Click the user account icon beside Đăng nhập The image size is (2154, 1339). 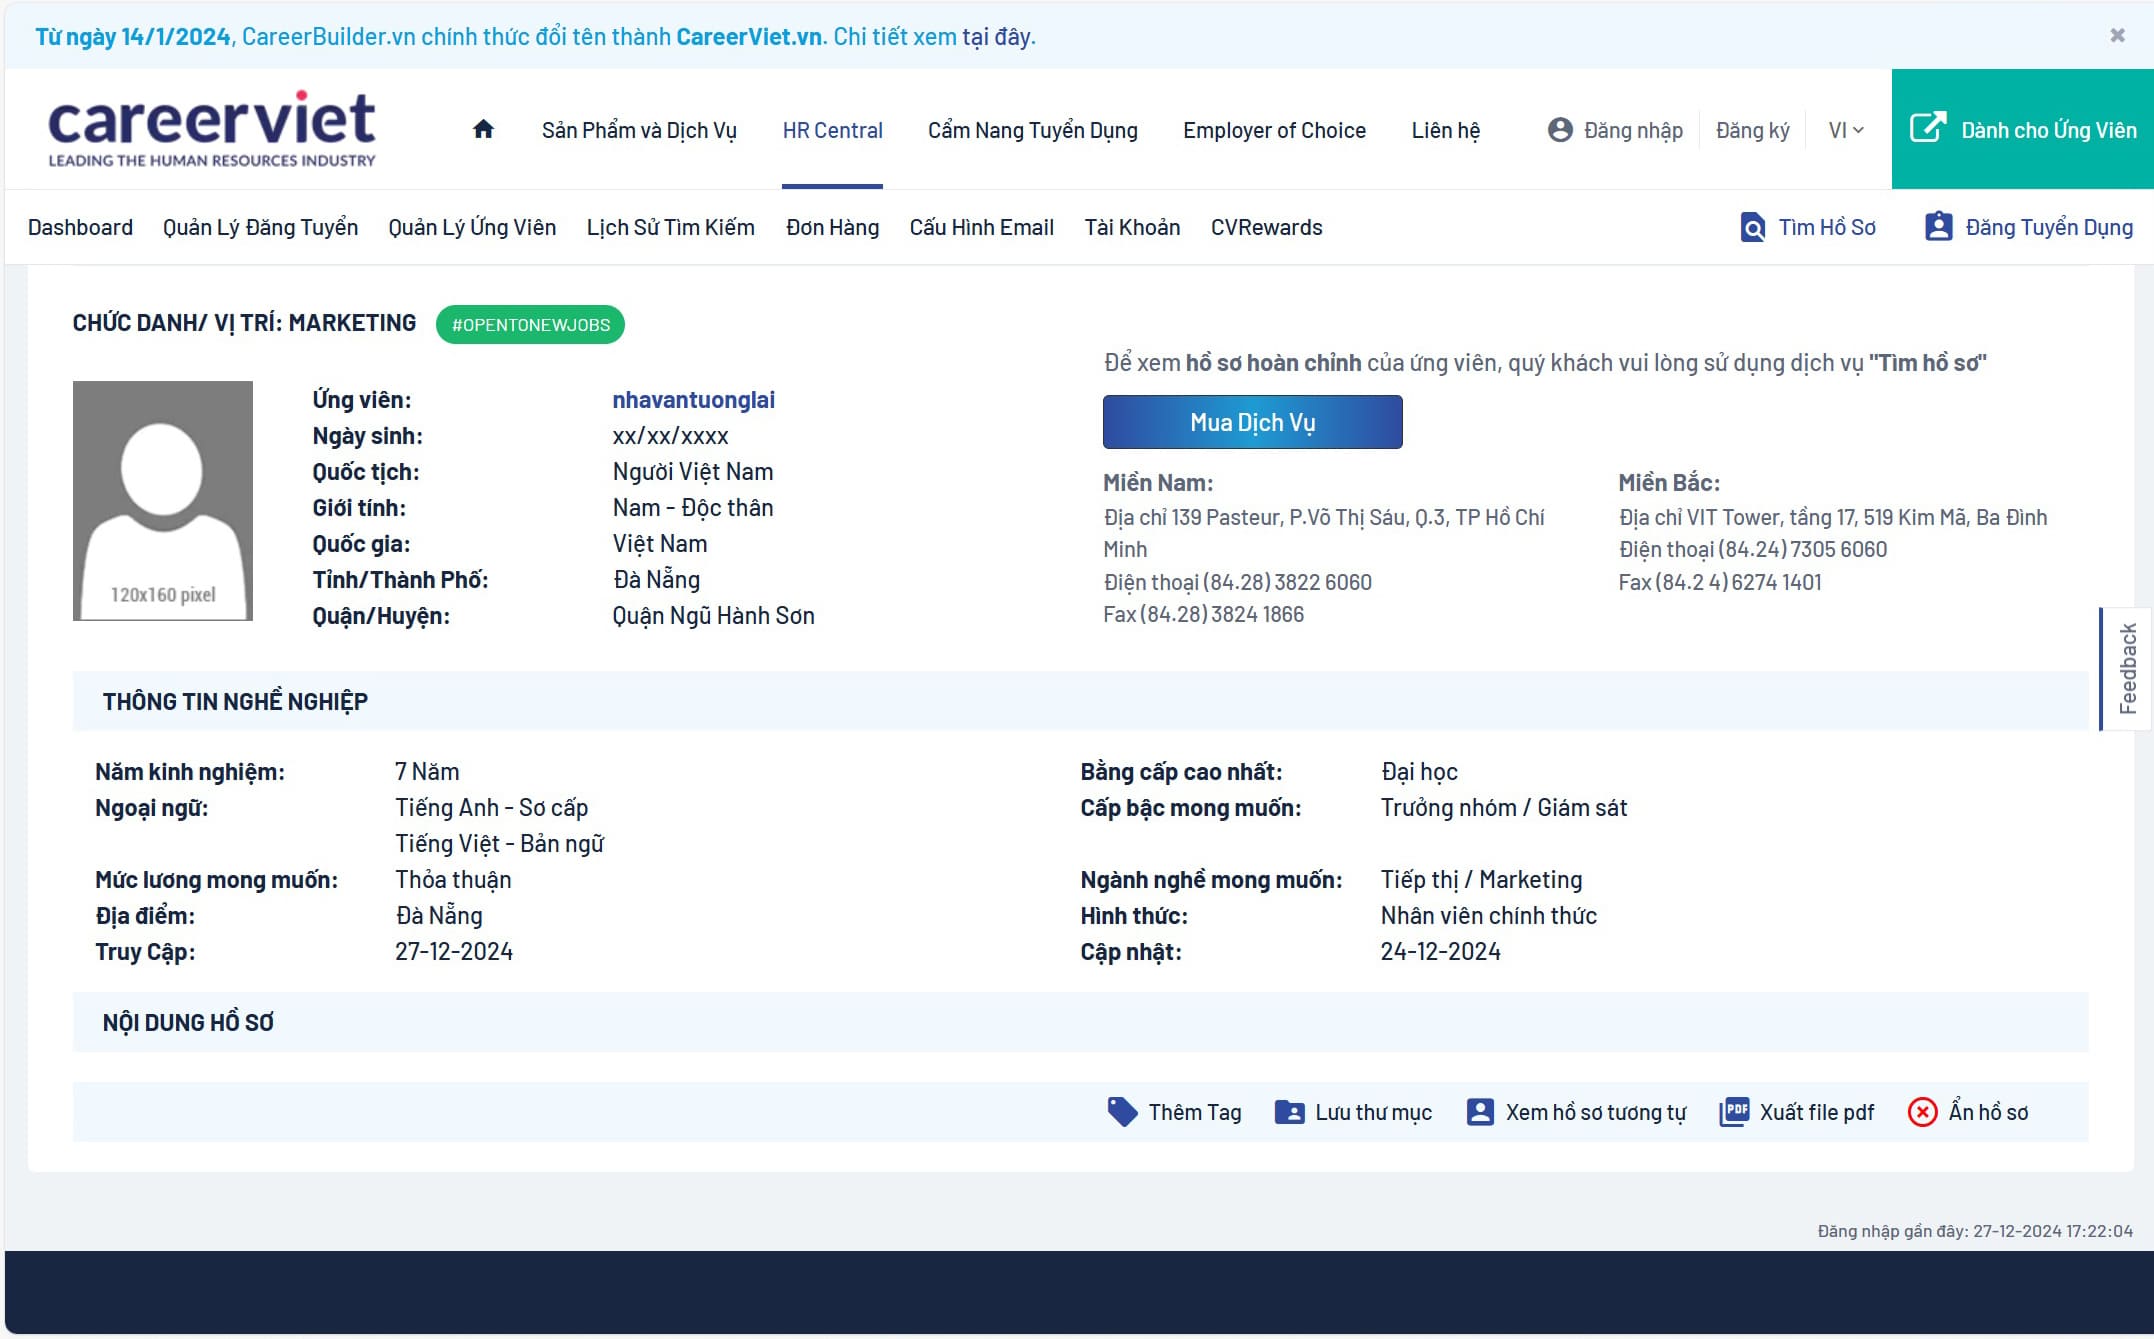point(1560,130)
